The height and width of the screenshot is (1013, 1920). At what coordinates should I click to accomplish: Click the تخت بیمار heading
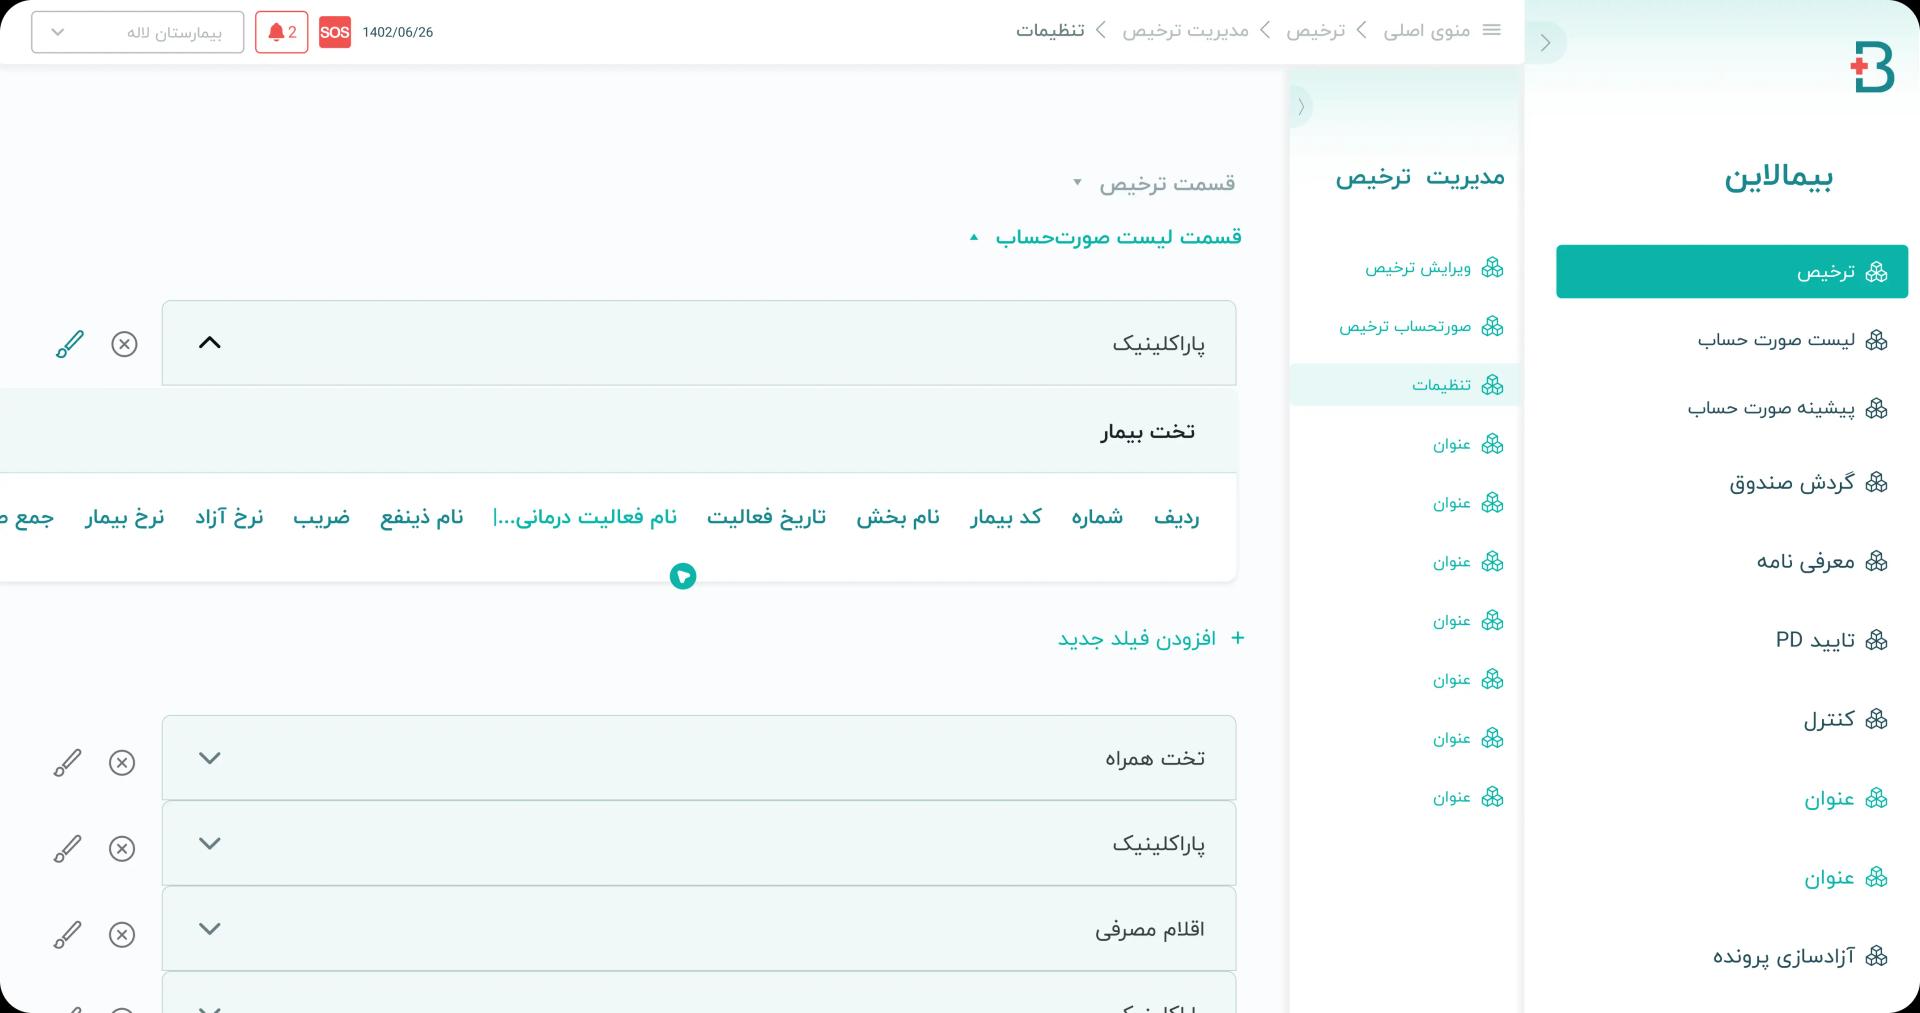1147,431
